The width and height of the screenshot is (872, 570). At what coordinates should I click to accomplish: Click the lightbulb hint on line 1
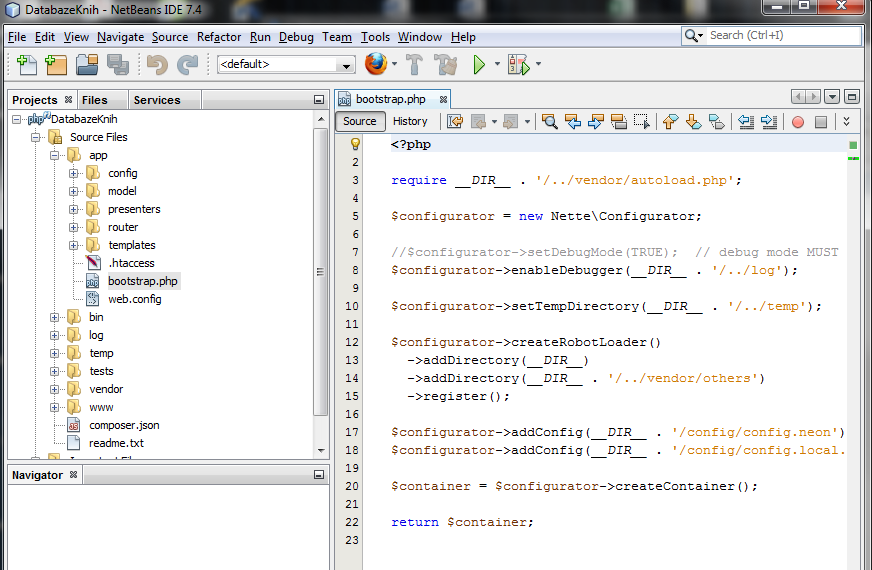(355, 144)
